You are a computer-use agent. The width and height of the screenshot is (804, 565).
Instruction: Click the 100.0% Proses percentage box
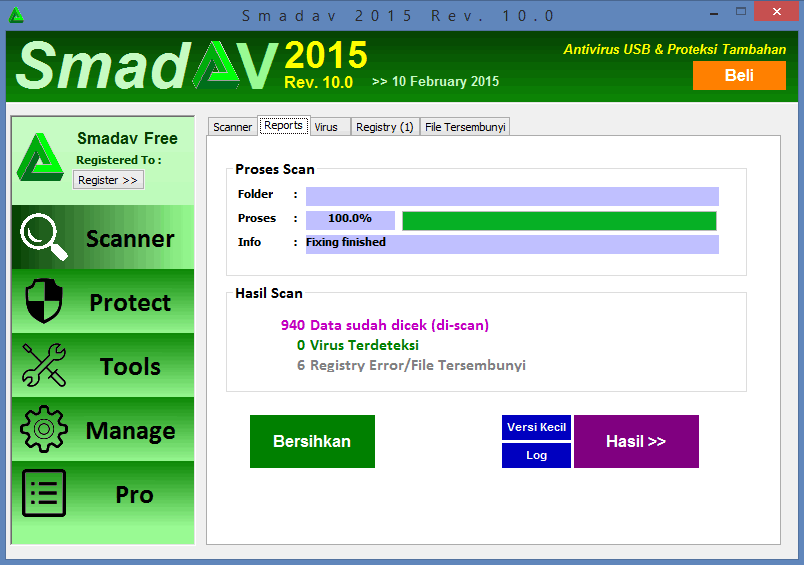coord(350,220)
